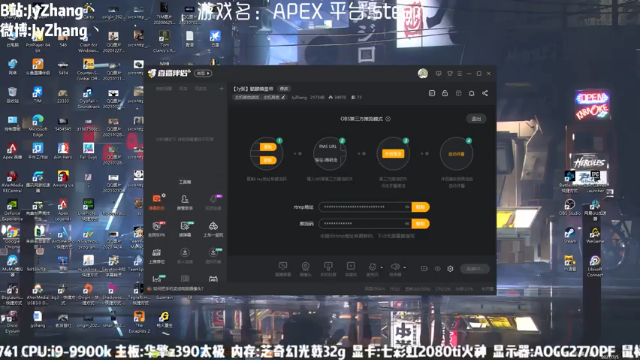The width and height of the screenshot is (640, 360).
Task: Click the microphone icon in bottom toolbar
Action: coord(372,267)
